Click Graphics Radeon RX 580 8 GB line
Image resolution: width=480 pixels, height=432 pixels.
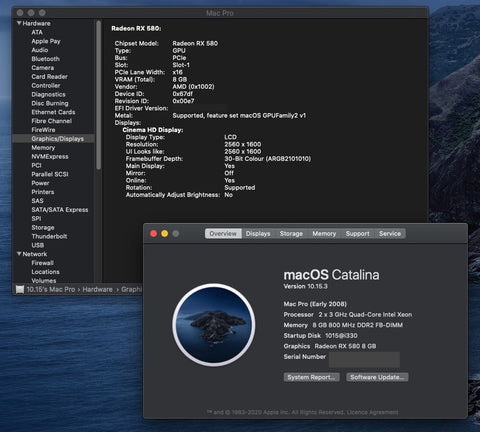click(x=330, y=346)
